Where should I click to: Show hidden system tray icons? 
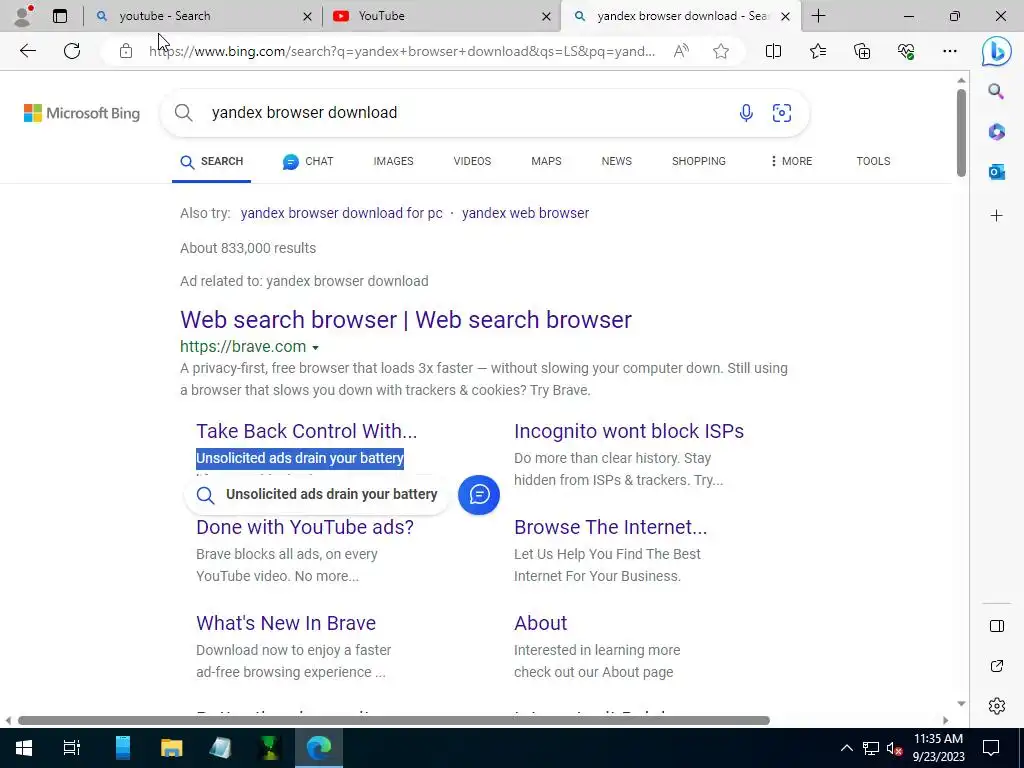coord(846,748)
